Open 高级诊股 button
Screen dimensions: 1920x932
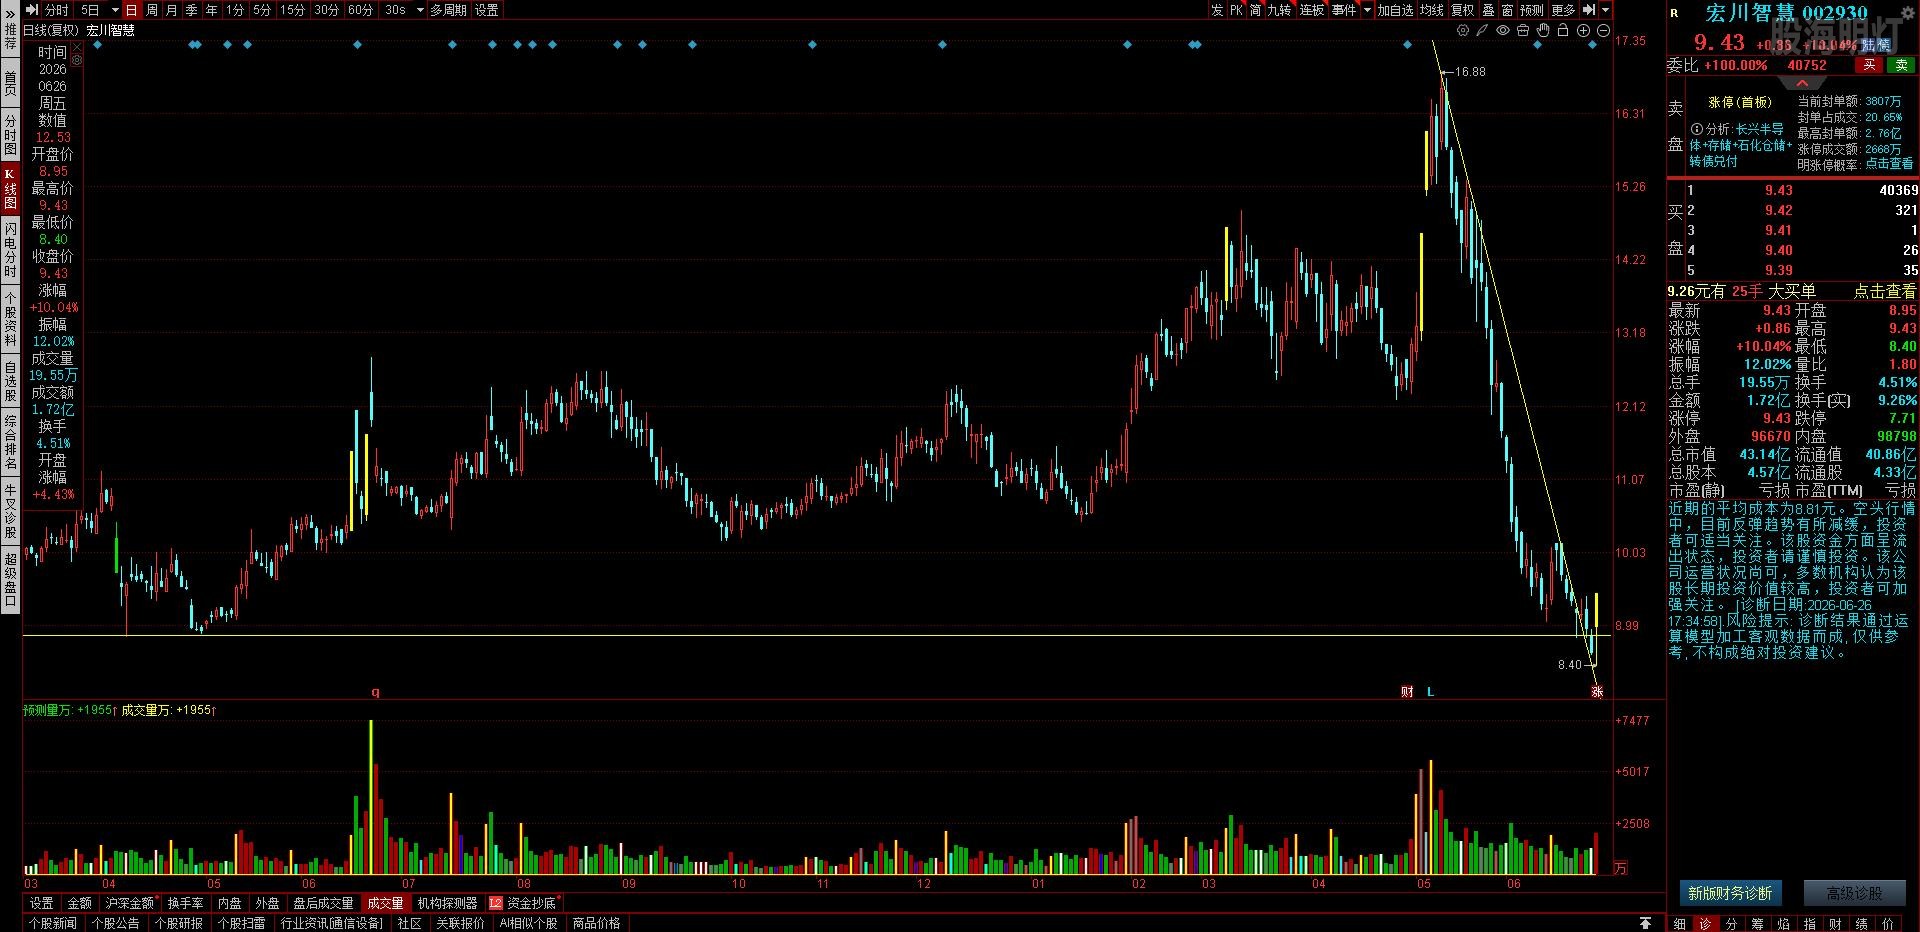[1855, 893]
